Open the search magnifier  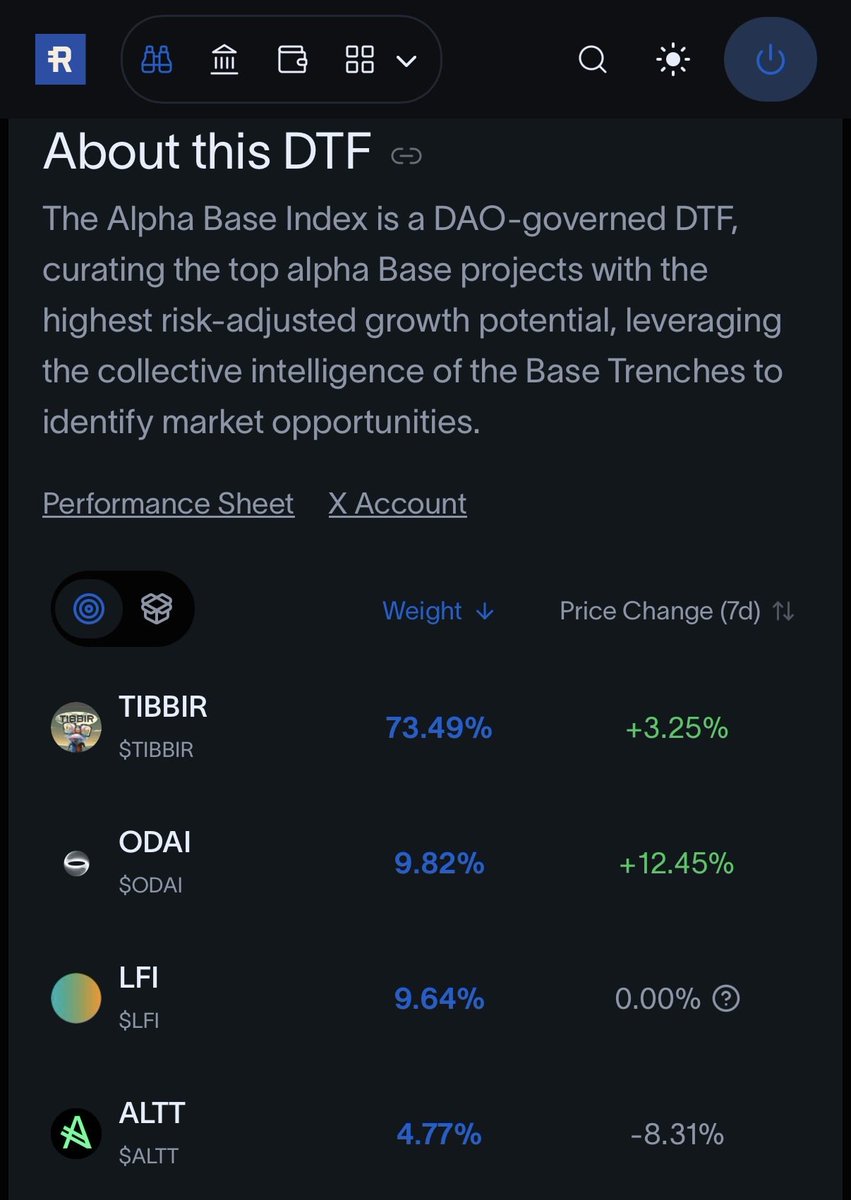(593, 60)
